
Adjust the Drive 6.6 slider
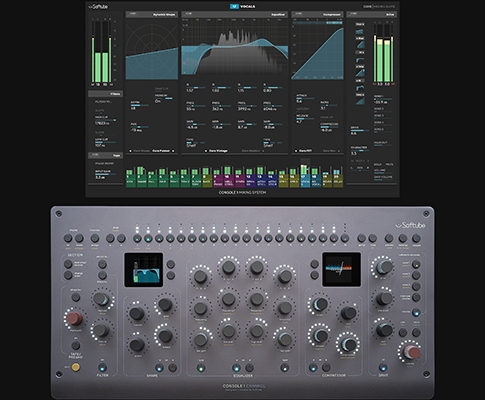coord(359,131)
